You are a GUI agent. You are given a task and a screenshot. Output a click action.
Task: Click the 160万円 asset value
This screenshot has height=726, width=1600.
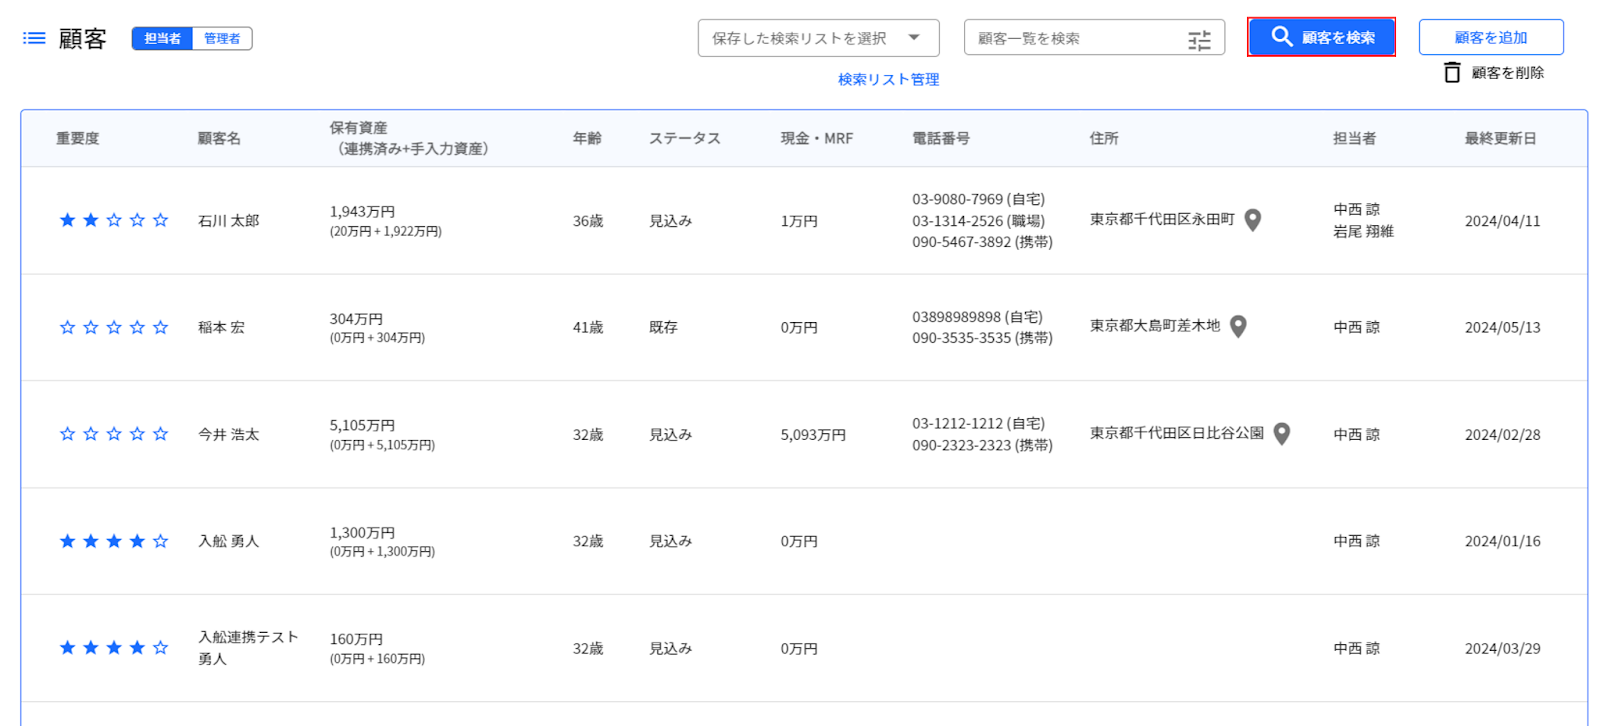coord(356,639)
